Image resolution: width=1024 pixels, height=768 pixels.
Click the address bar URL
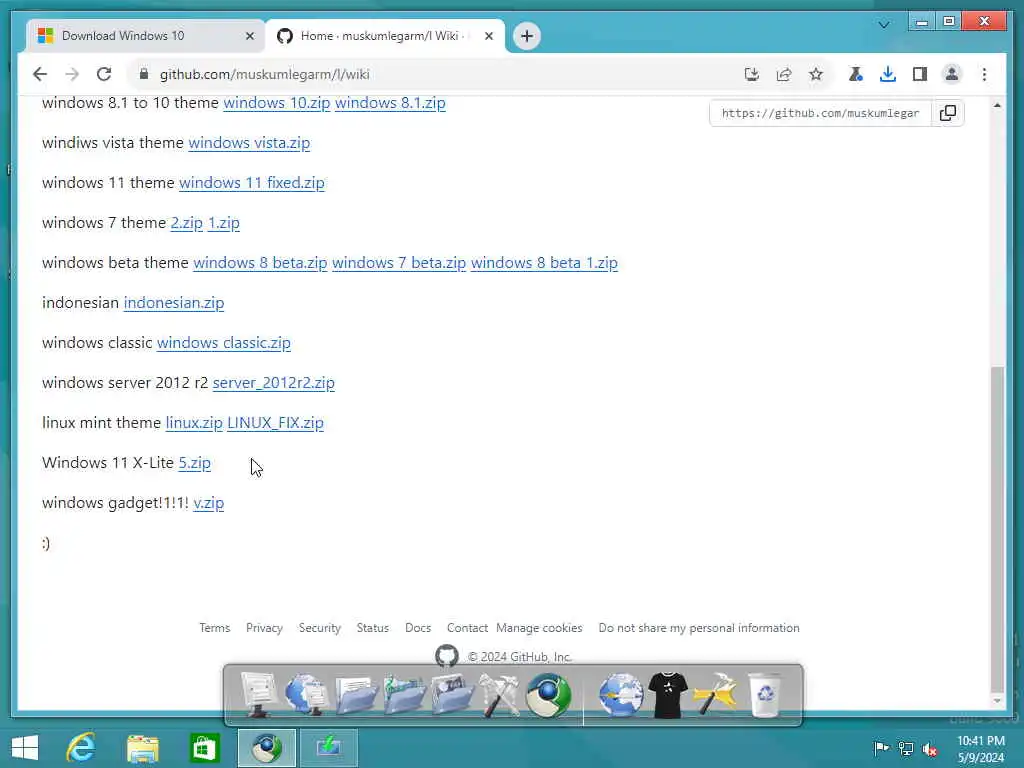tap(264, 74)
